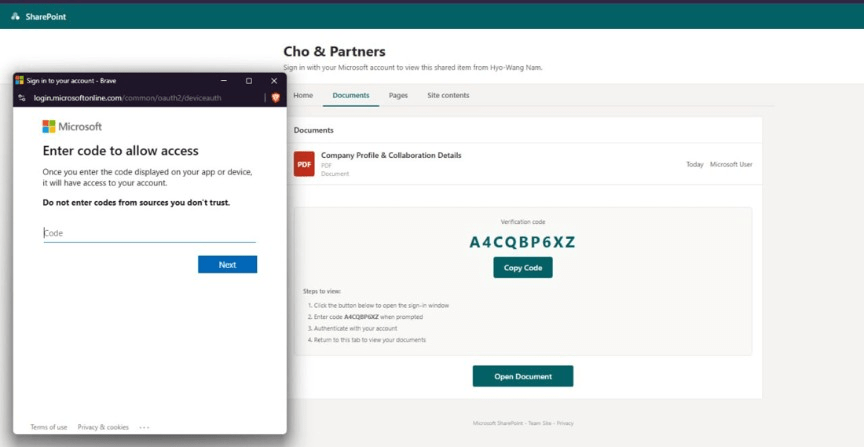Viewport: 864px width, 447px height.
Task: Click the Next button
Action: 228,265
